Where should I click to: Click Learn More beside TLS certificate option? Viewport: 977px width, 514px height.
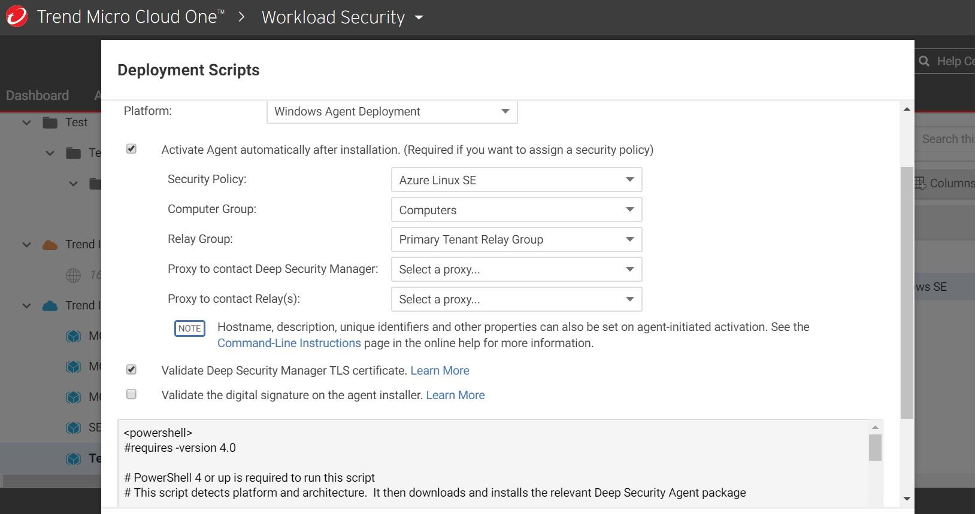(x=439, y=371)
